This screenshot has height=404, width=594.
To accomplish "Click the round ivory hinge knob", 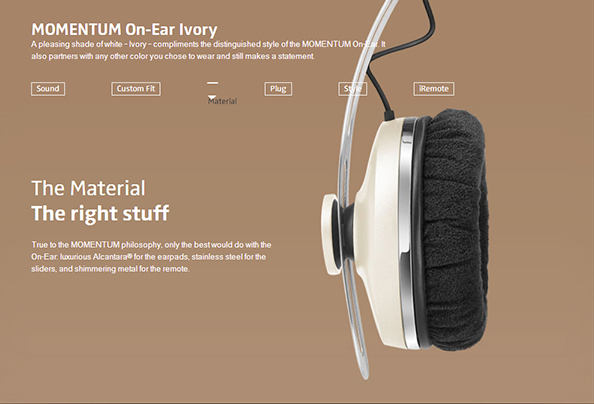I will pyautogui.click(x=330, y=234).
